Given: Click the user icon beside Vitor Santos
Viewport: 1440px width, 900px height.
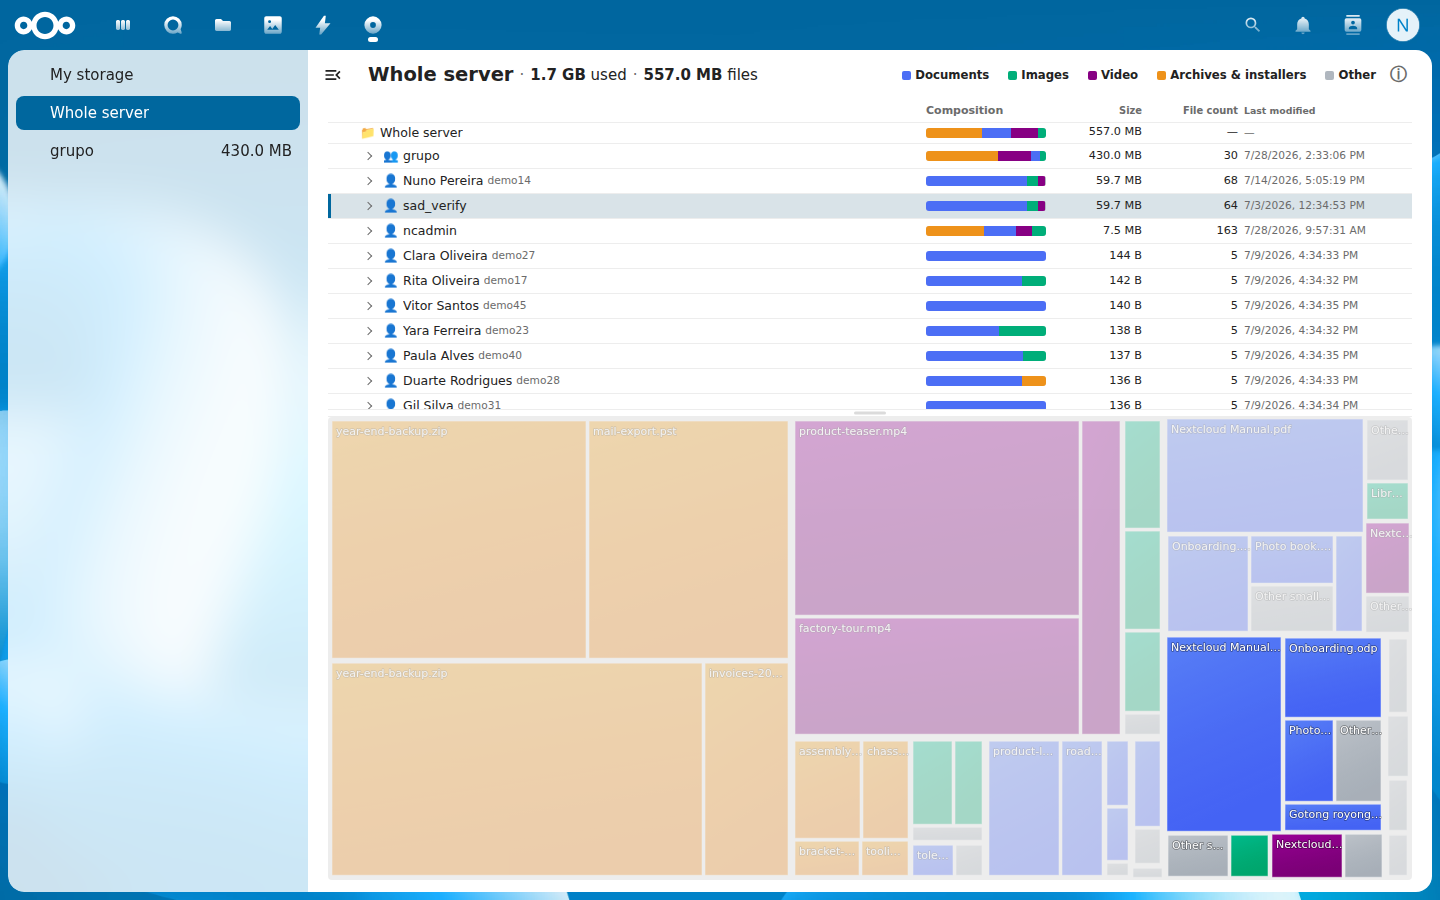Looking at the screenshot, I should (x=391, y=306).
